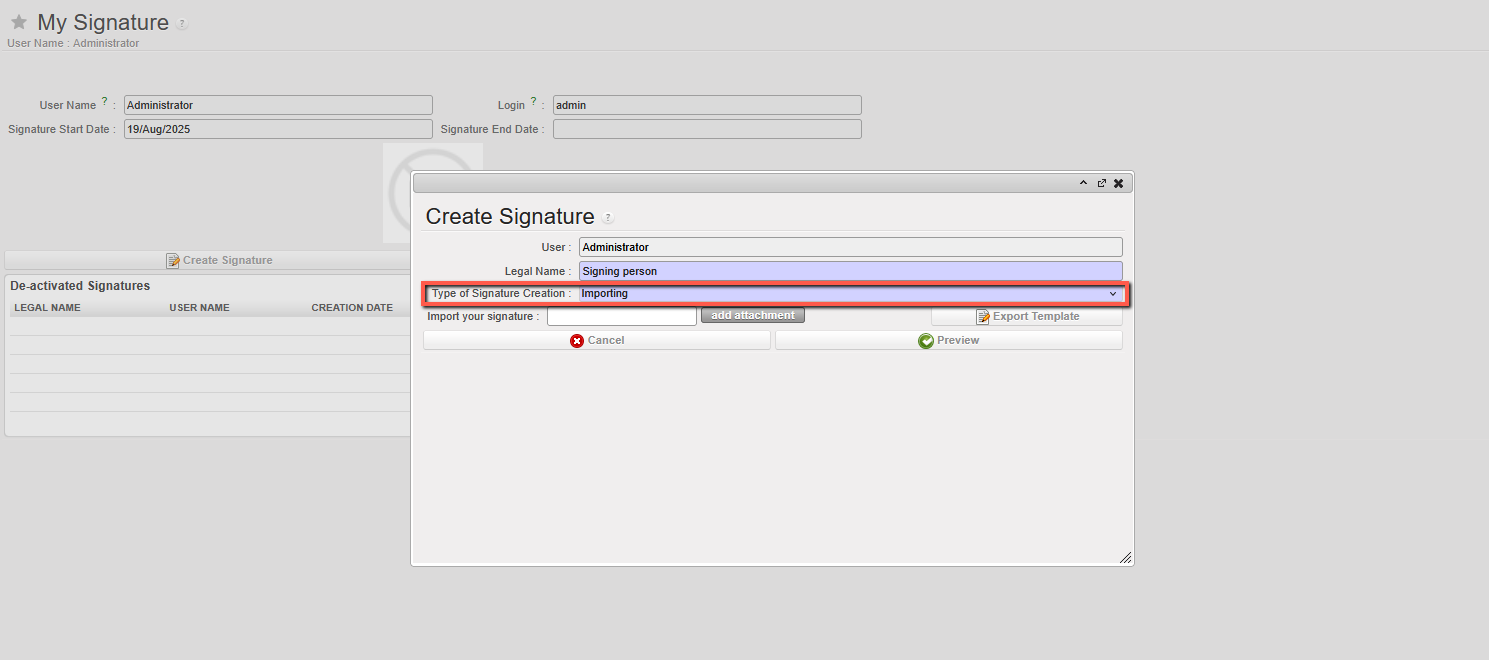Open help icon next to Login label

click(533, 101)
